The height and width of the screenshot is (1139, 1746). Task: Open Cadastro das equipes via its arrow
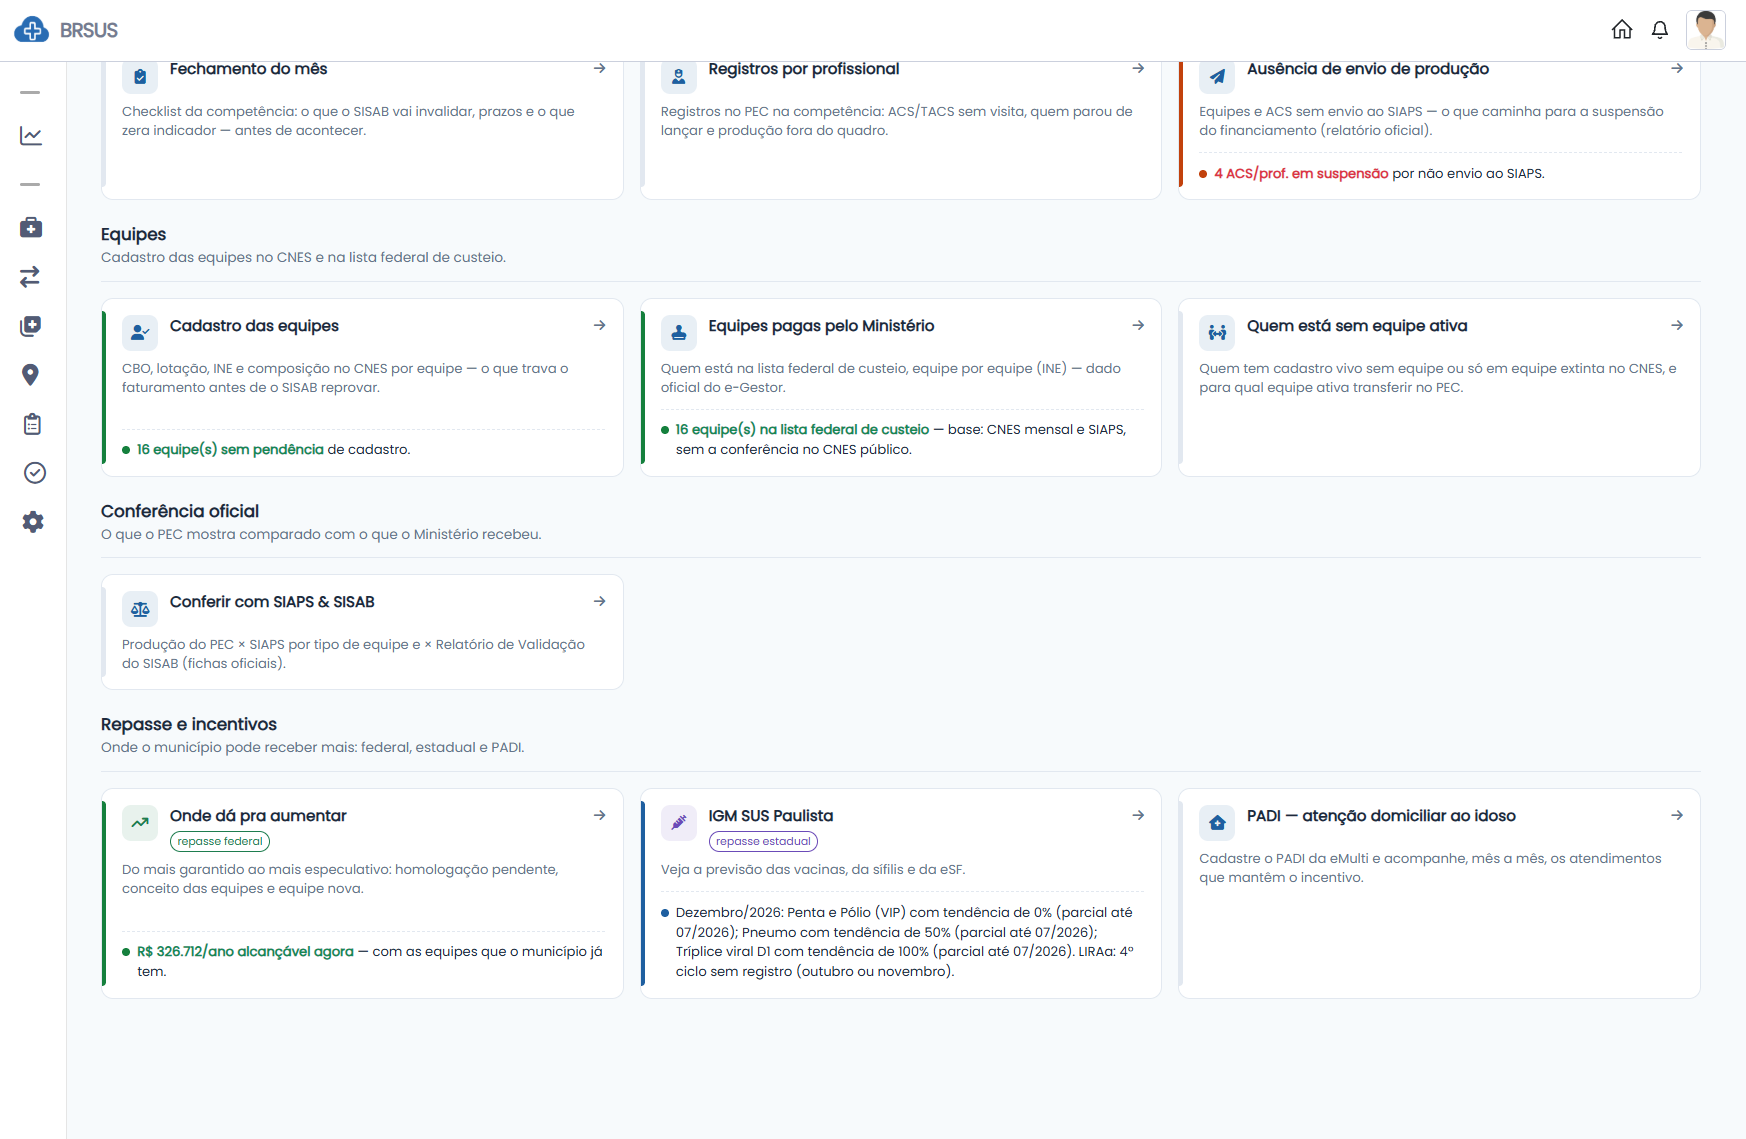pos(600,325)
